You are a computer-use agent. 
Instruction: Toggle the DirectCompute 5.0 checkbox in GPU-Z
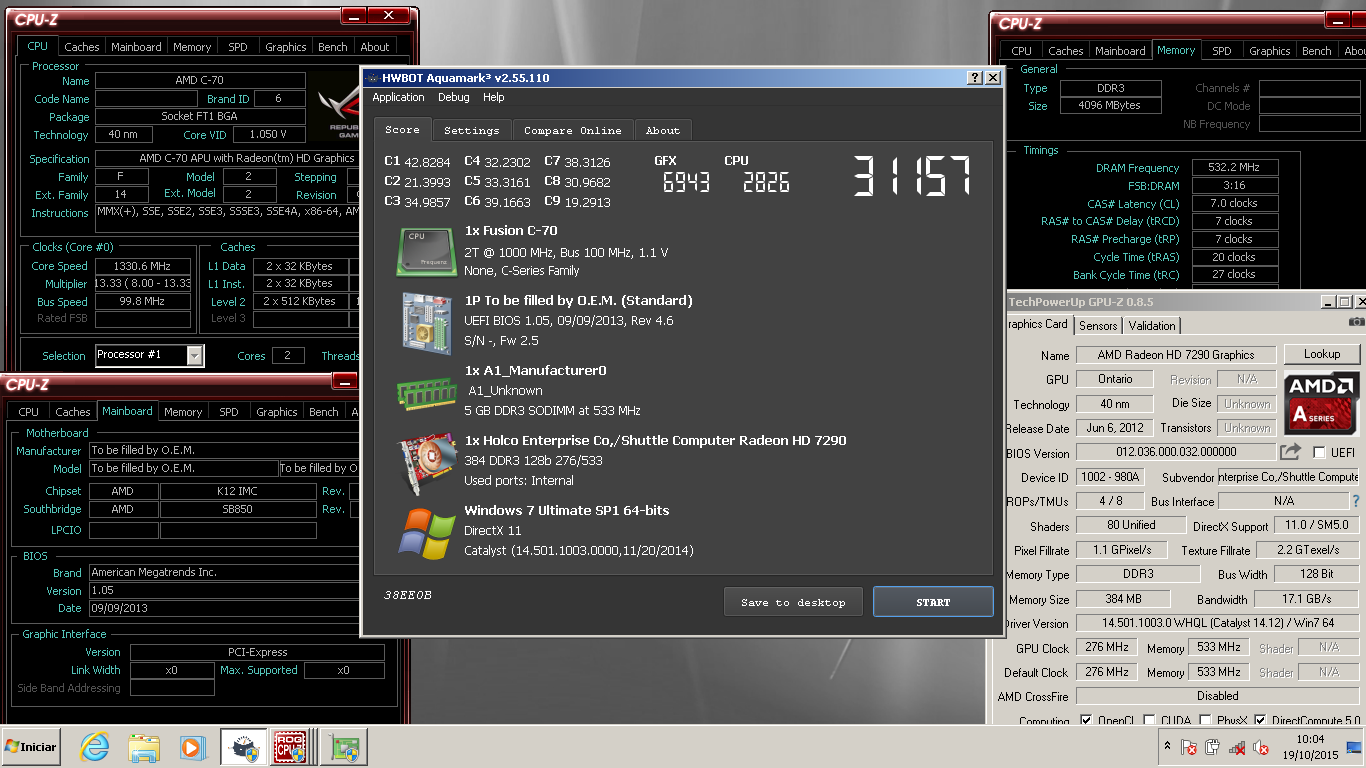click(x=1260, y=721)
